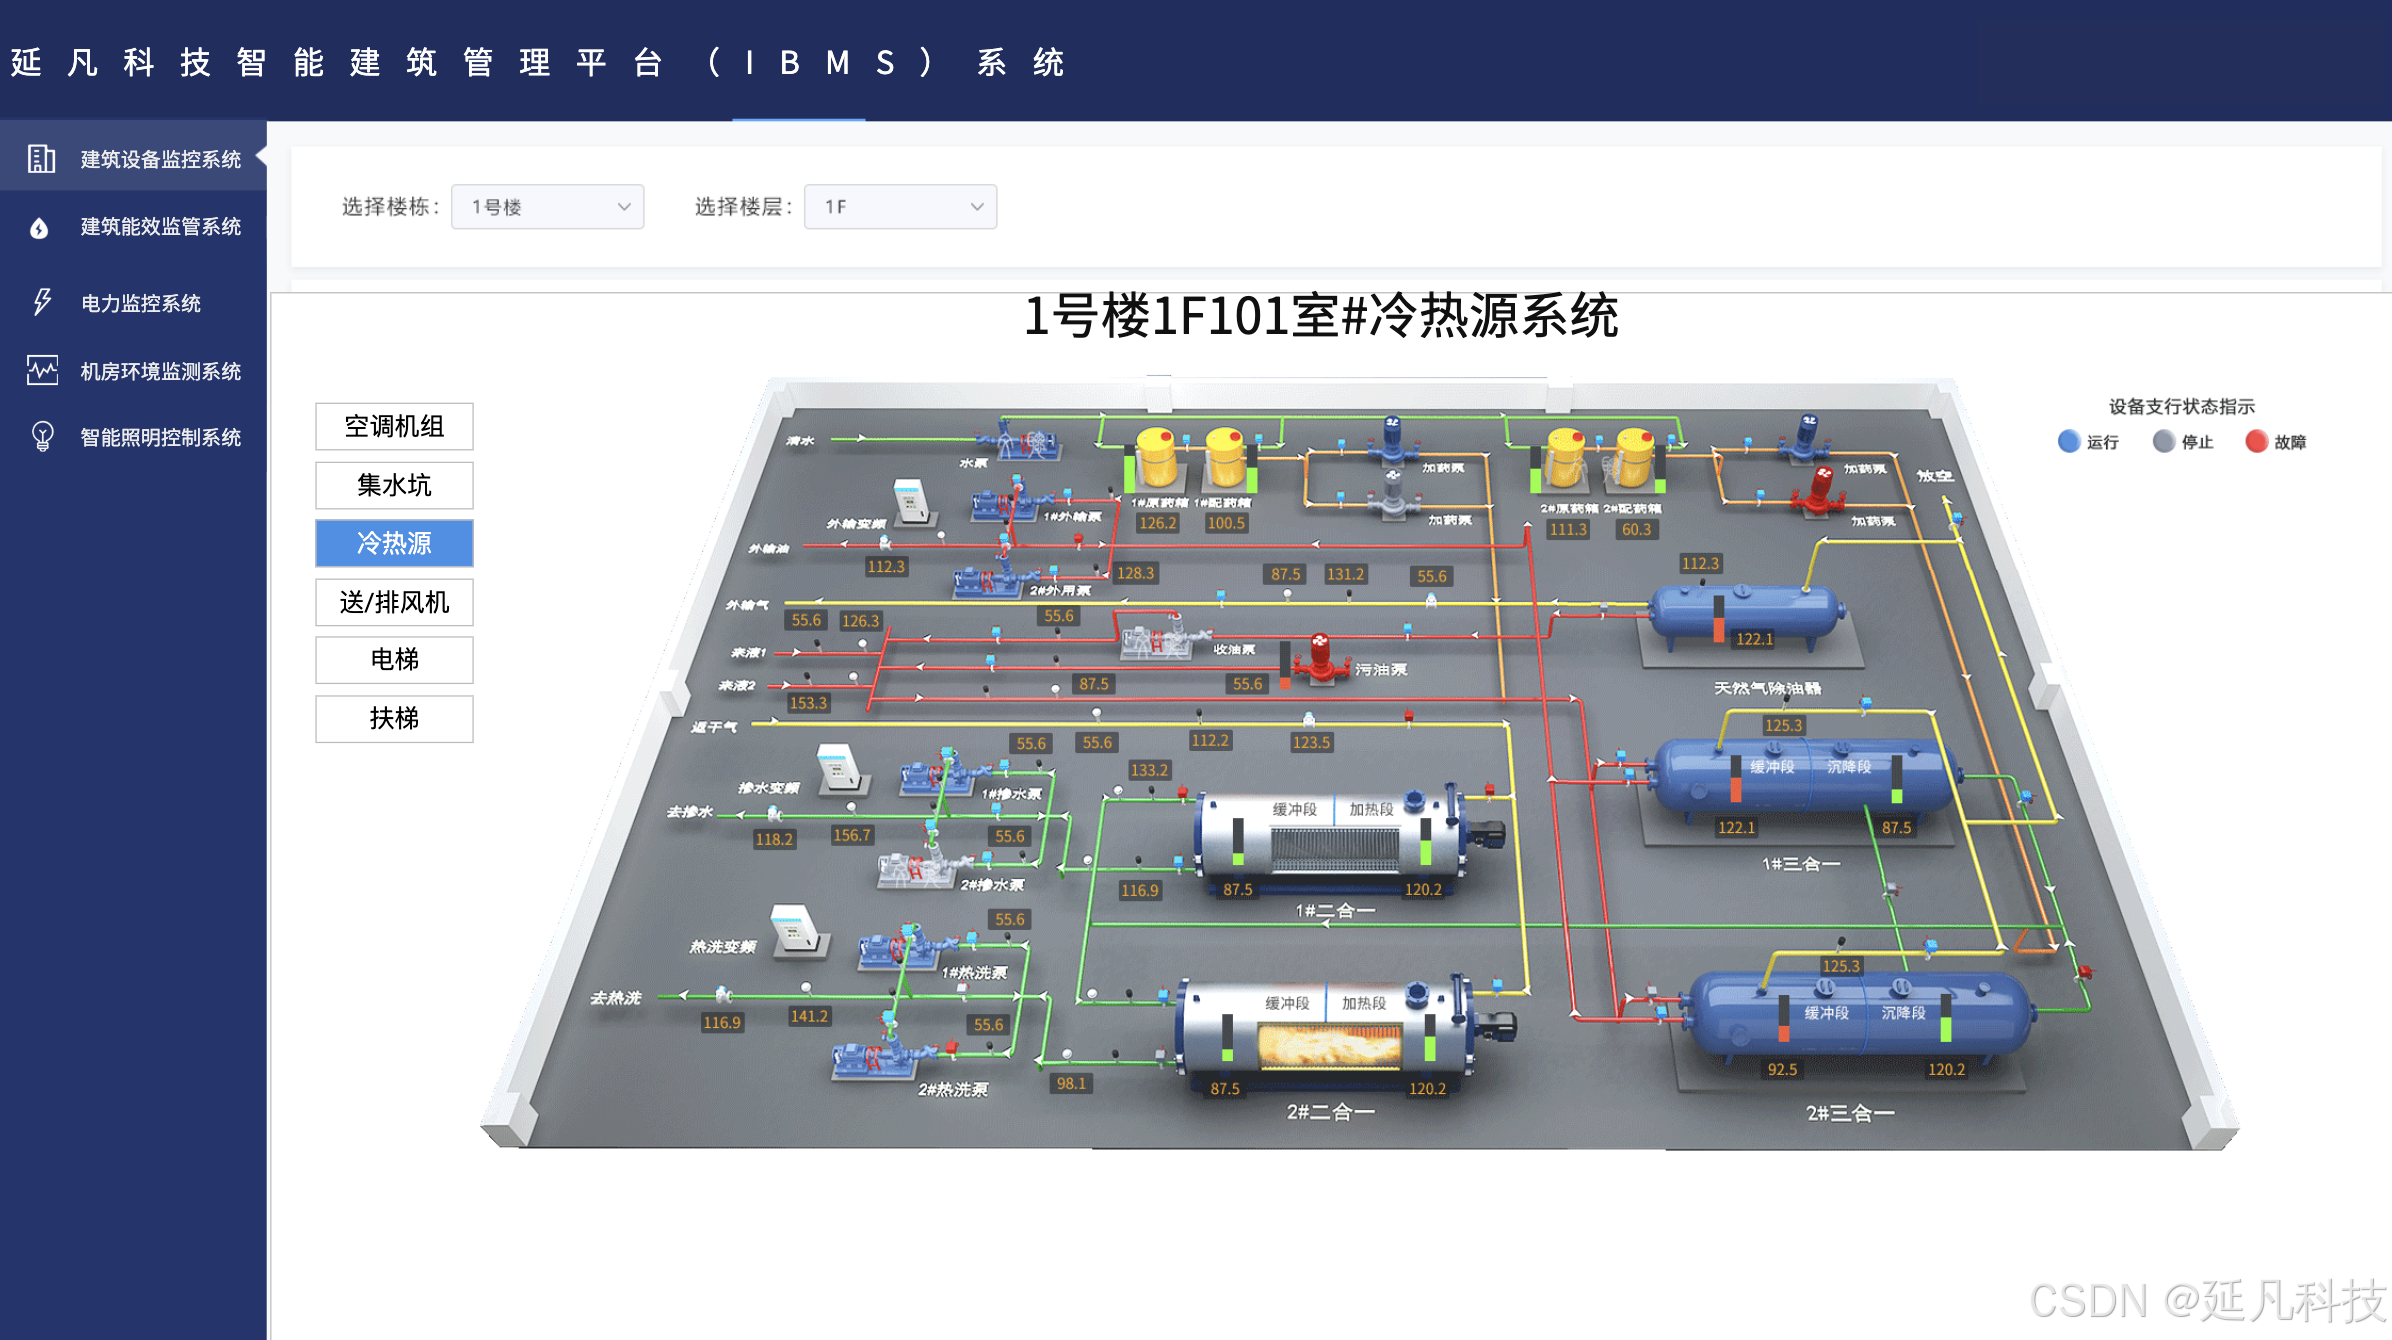The width and height of the screenshot is (2392, 1340).
Task: Click the waveform machine room monitoring icon
Action: [x=42, y=371]
